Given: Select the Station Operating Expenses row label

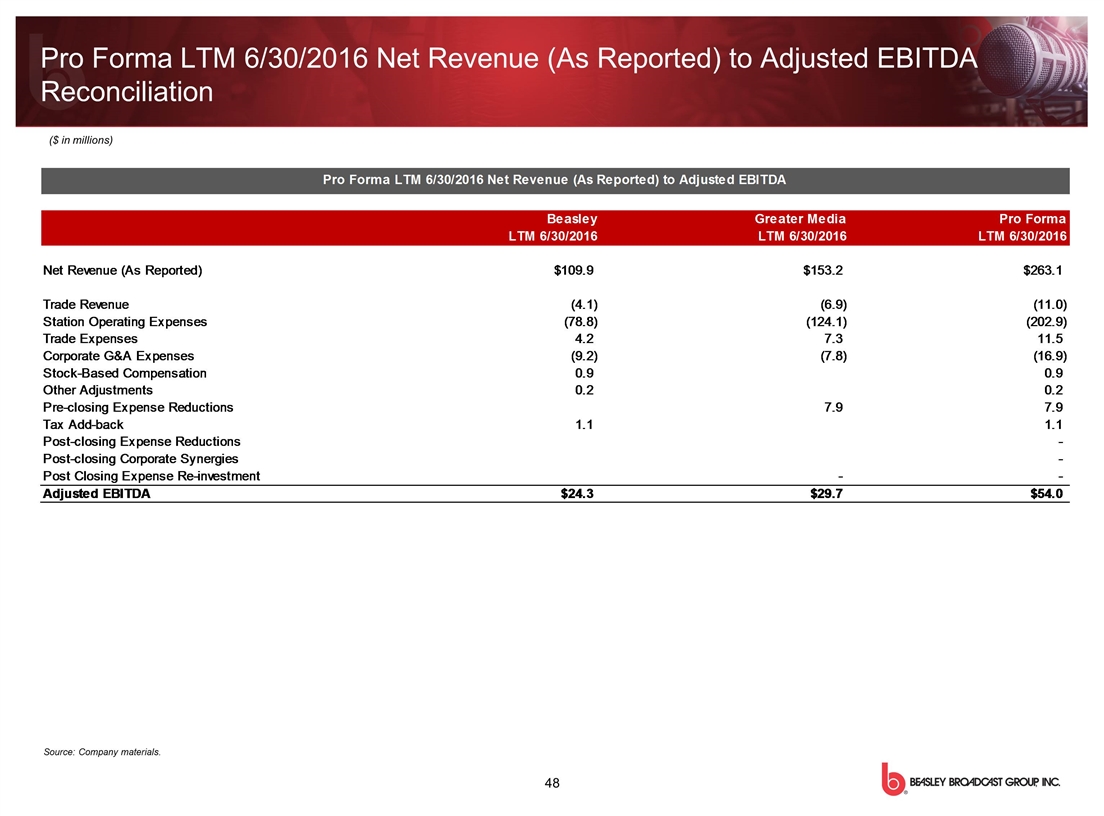Looking at the screenshot, I should (x=124, y=321).
